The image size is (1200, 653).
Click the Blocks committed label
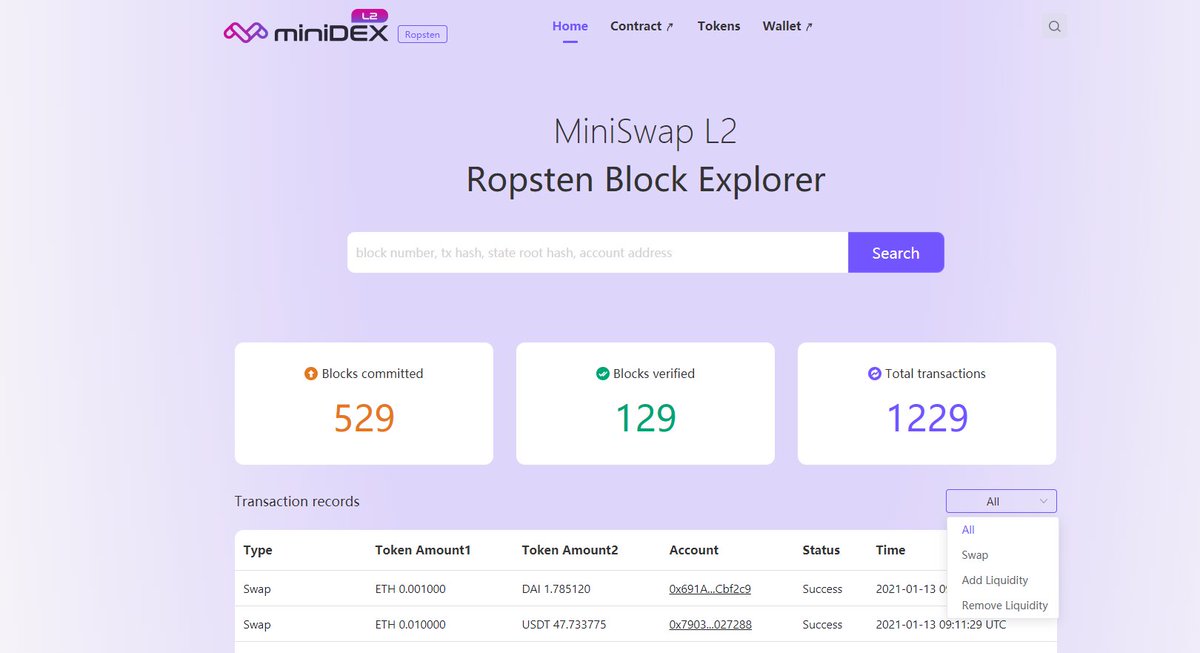coord(373,374)
